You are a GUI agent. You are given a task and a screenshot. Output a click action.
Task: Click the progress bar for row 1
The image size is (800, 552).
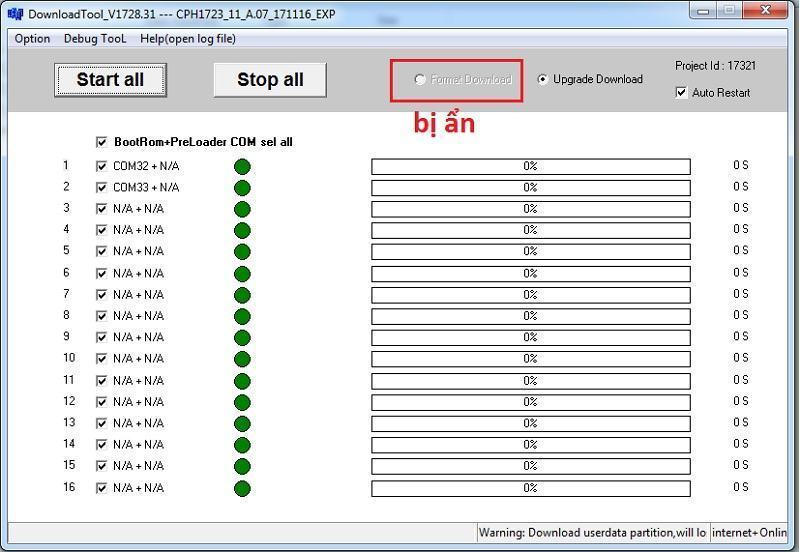point(530,167)
